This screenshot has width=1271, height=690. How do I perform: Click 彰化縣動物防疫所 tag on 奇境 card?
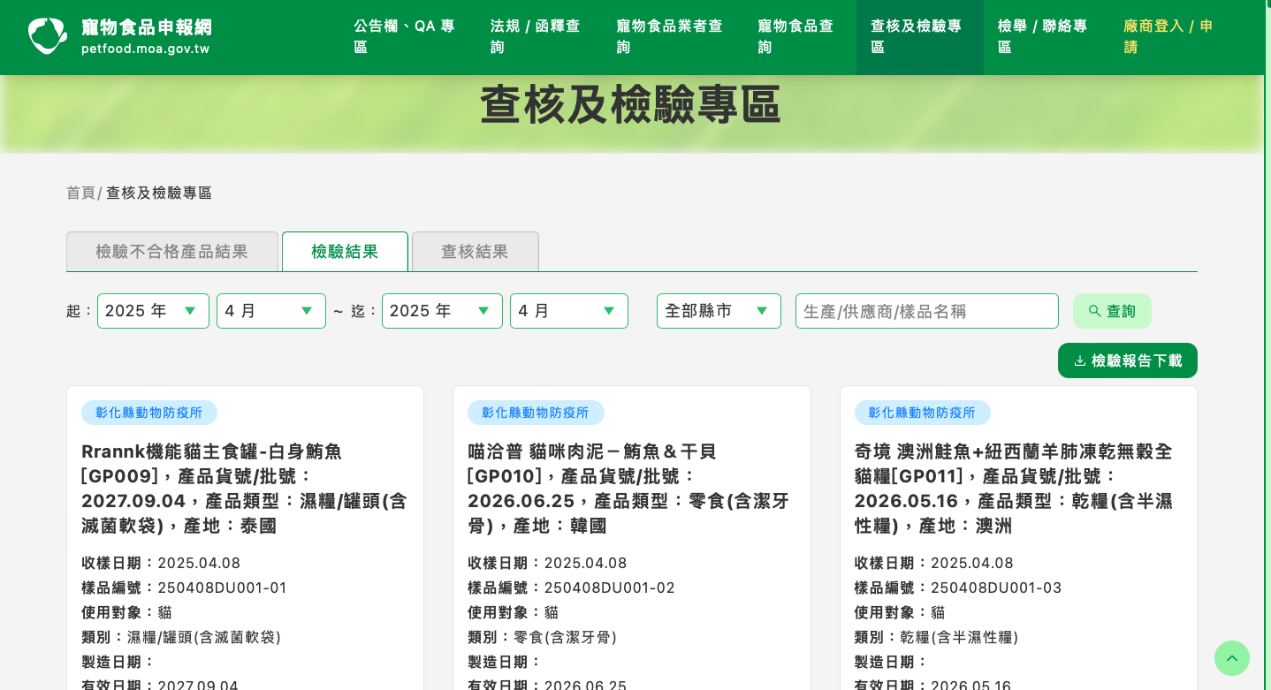(x=922, y=412)
